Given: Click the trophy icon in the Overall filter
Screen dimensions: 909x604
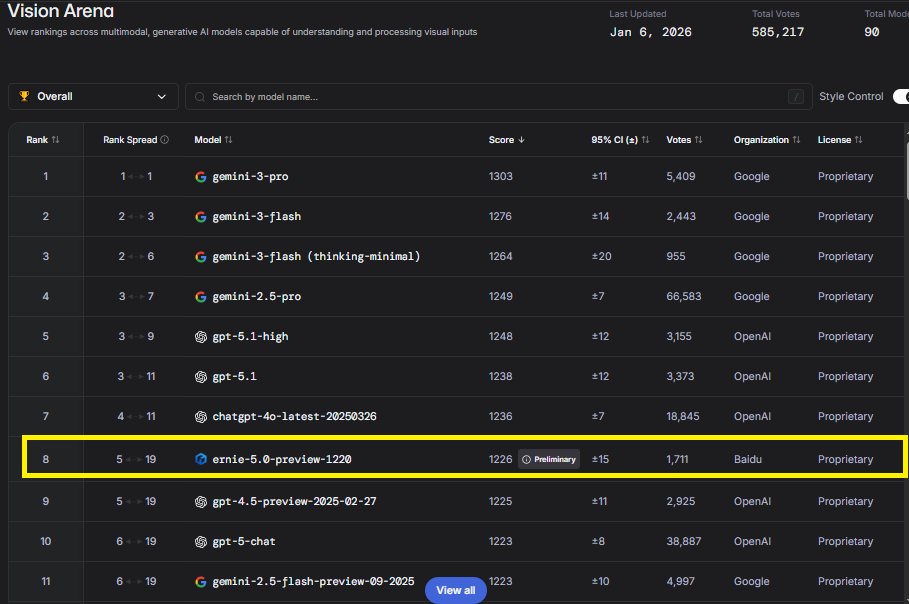Looking at the screenshot, I should pyautogui.click(x=24, y=96).
